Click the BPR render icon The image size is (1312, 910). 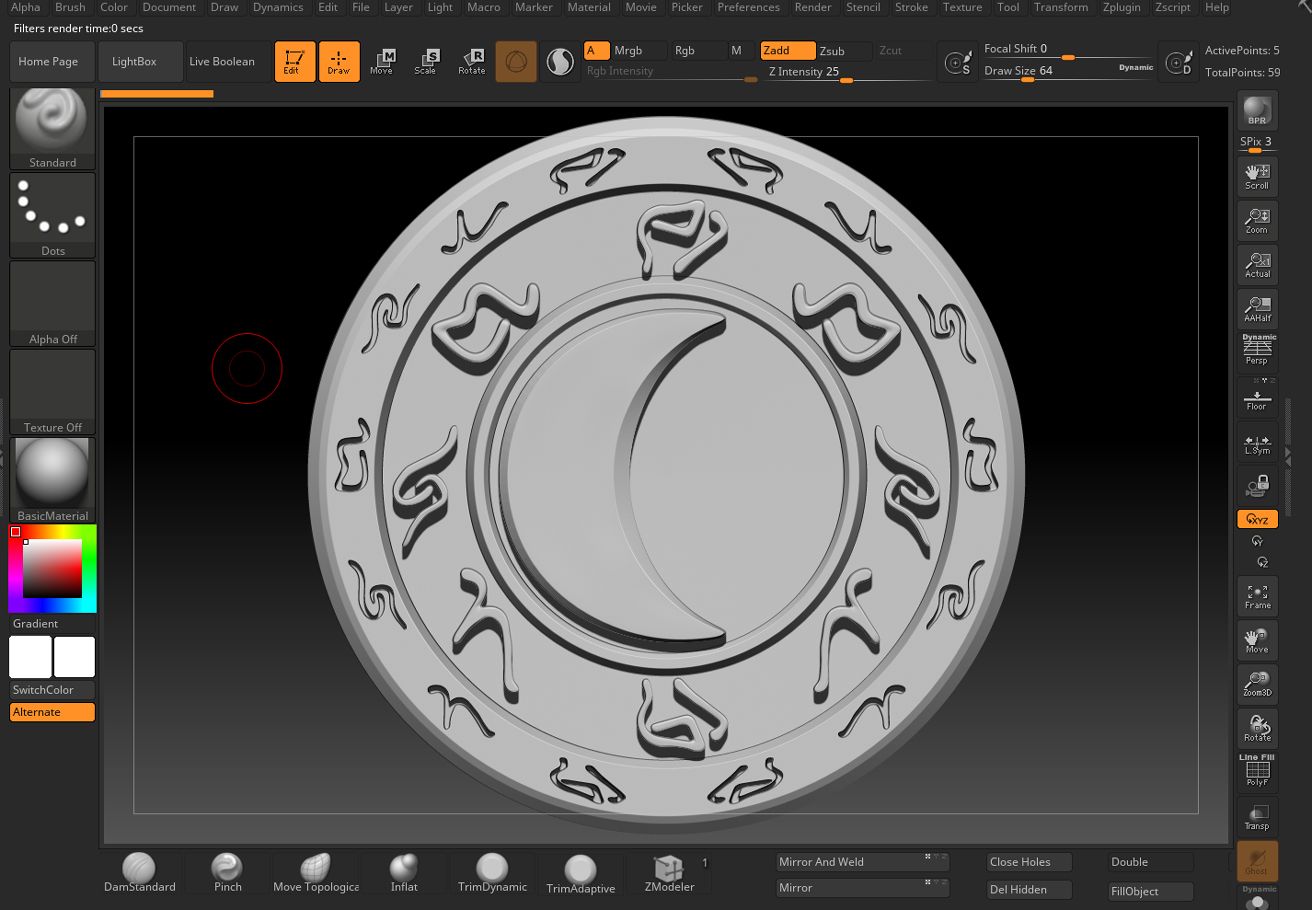point(1257,112)
